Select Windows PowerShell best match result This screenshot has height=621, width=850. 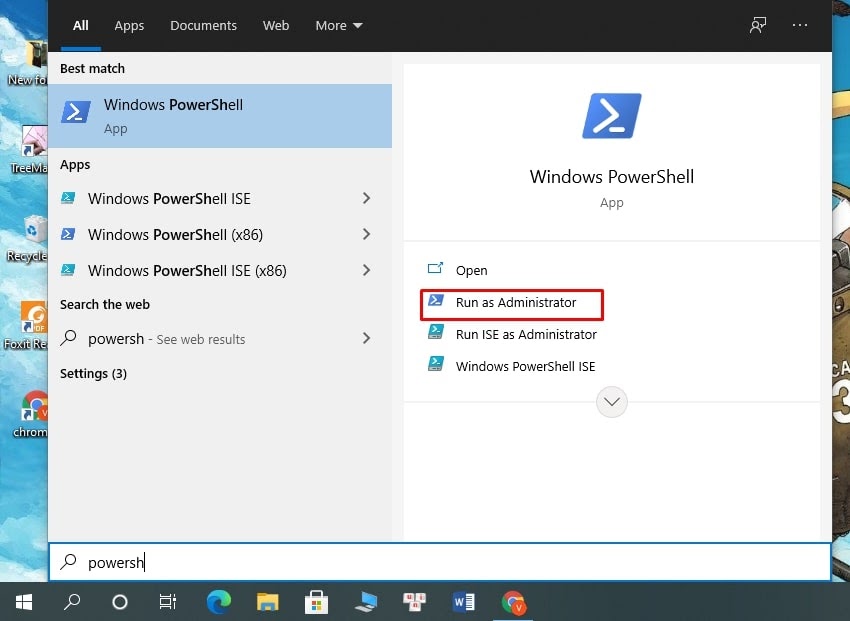click(x=220, y=116)
